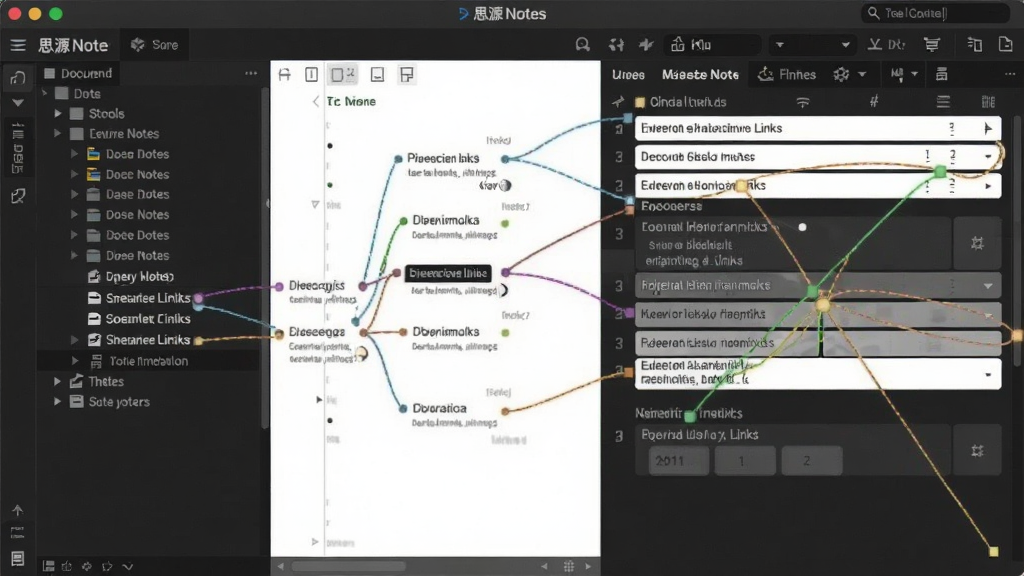Click the pin icon beside Cindal header
The image size is (1024, 576).
(x=618, y=102)
